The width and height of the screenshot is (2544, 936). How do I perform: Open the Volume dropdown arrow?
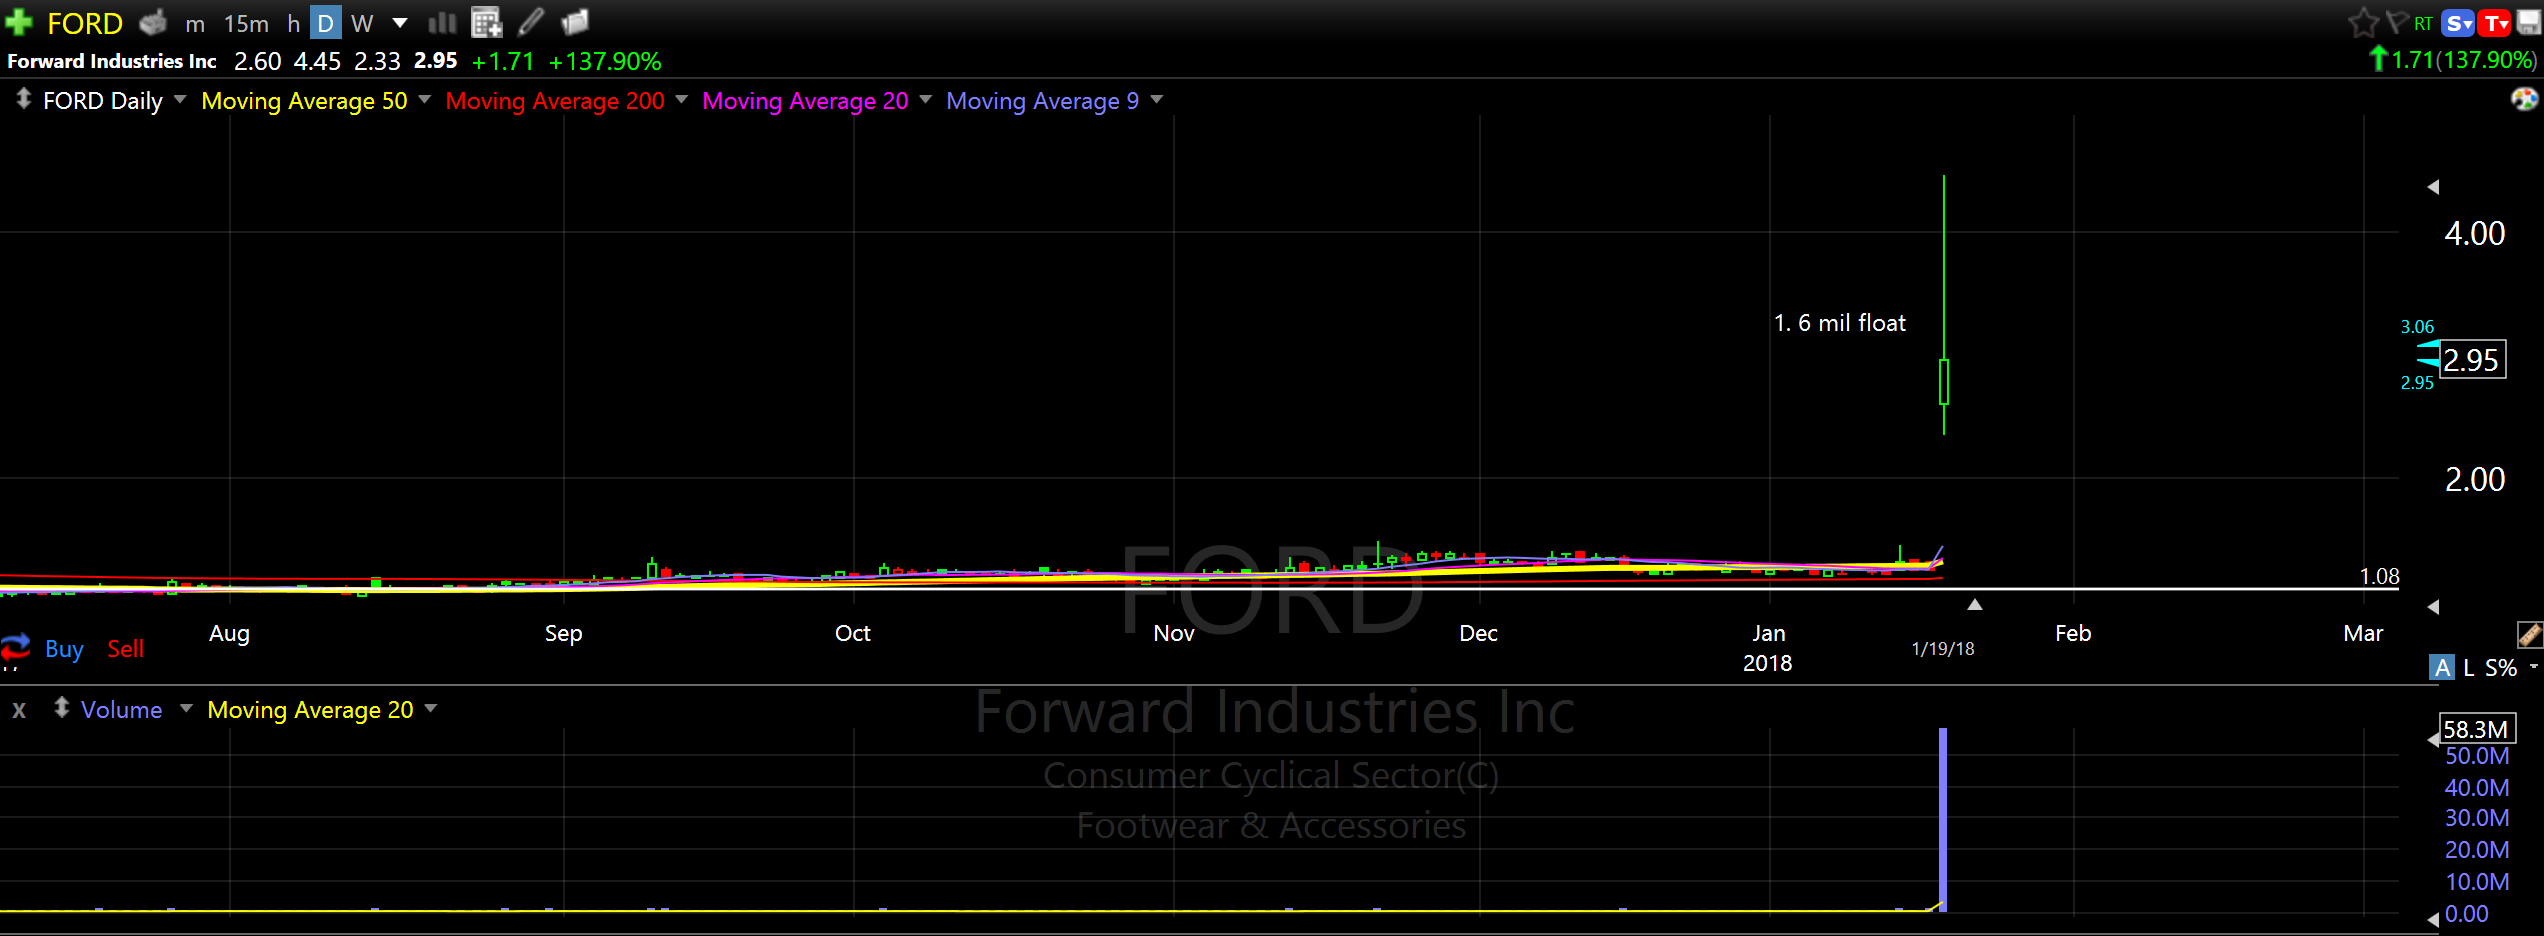click(186, 708)
